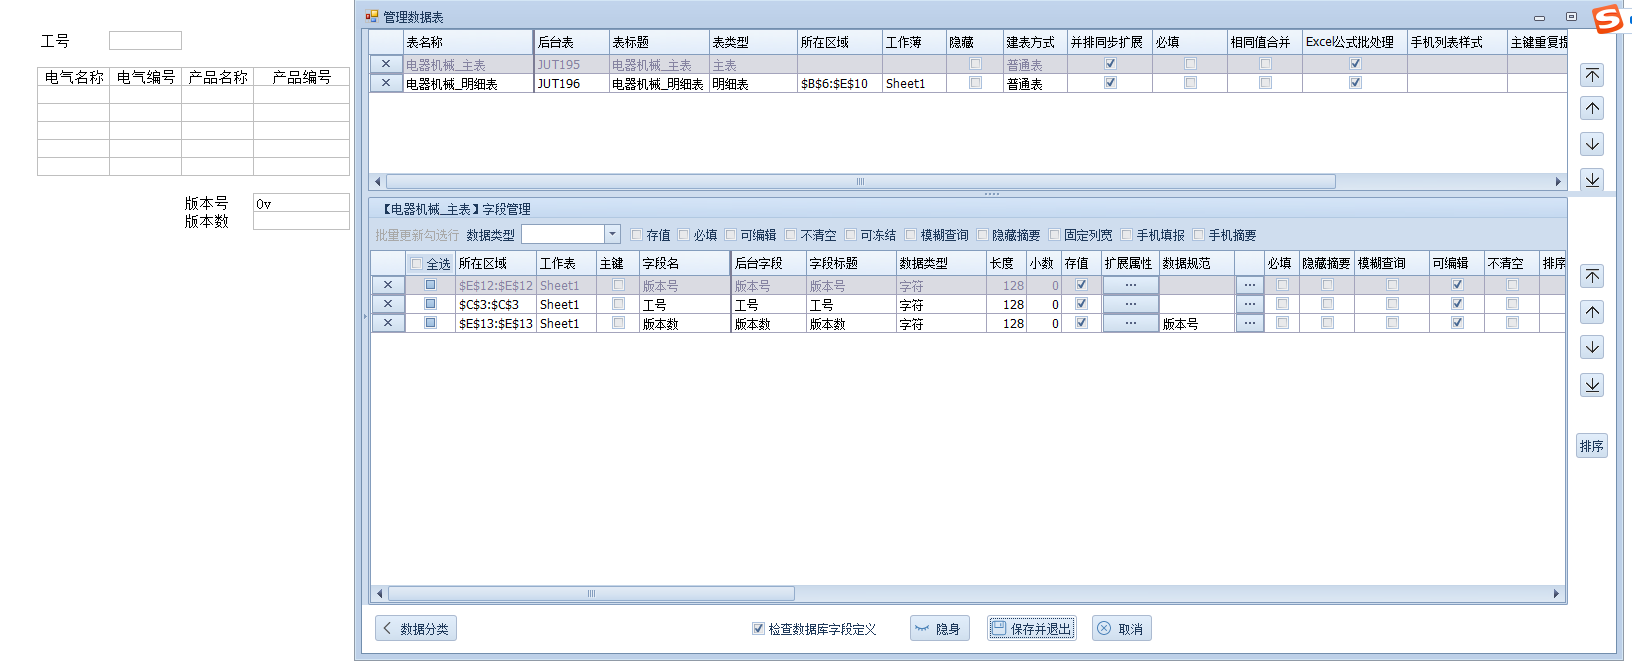
Task: Move field to top in field management
Action: pos(1592,276)
